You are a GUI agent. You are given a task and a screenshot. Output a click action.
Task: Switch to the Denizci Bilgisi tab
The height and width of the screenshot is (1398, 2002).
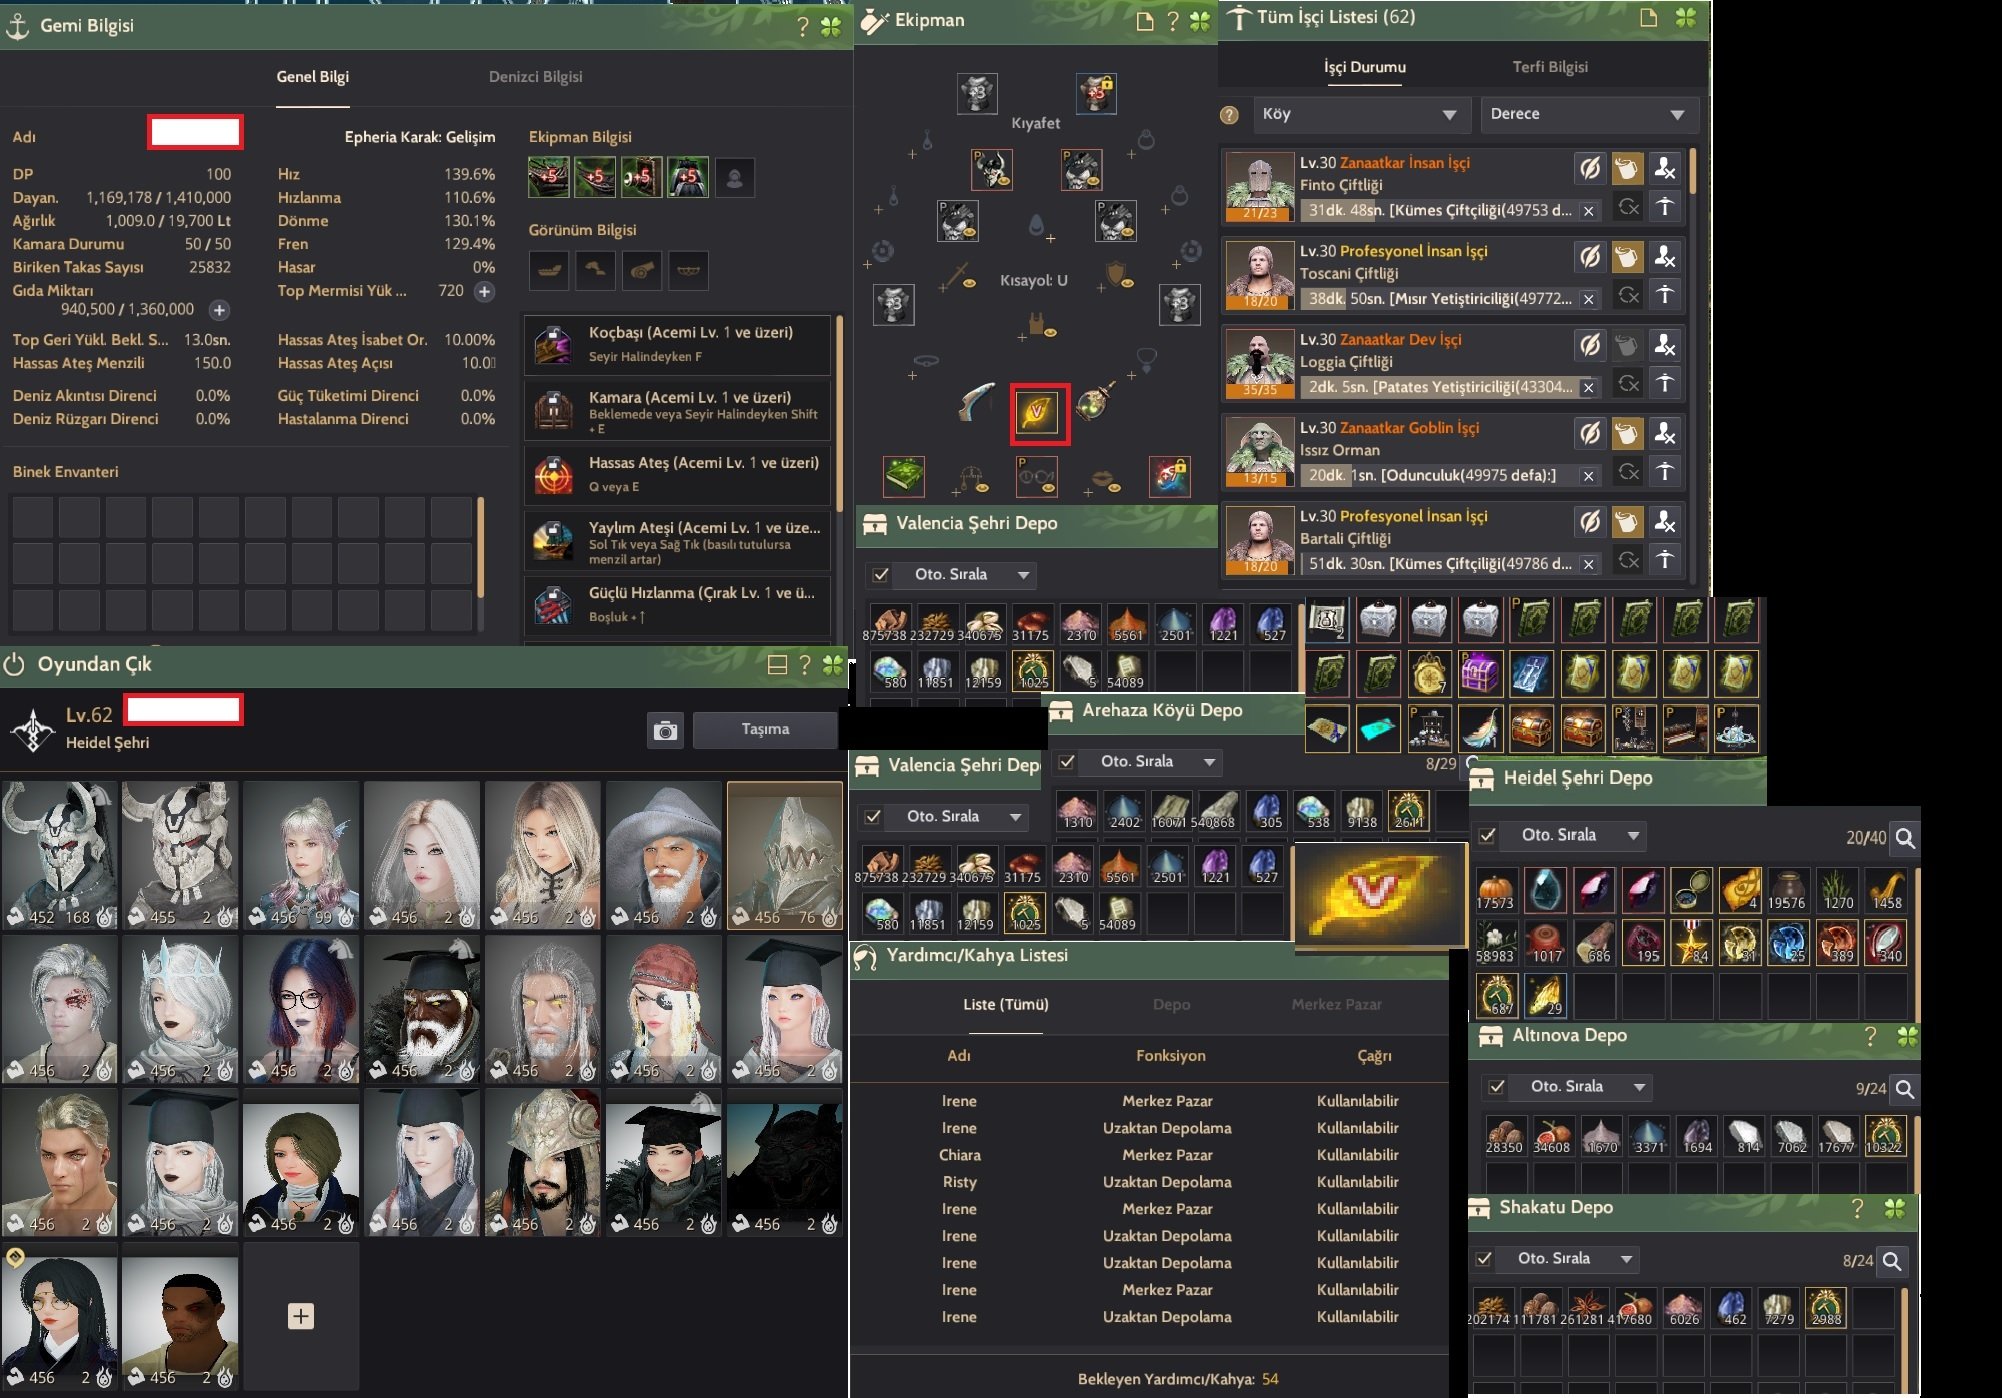click(x=536, y=76)
